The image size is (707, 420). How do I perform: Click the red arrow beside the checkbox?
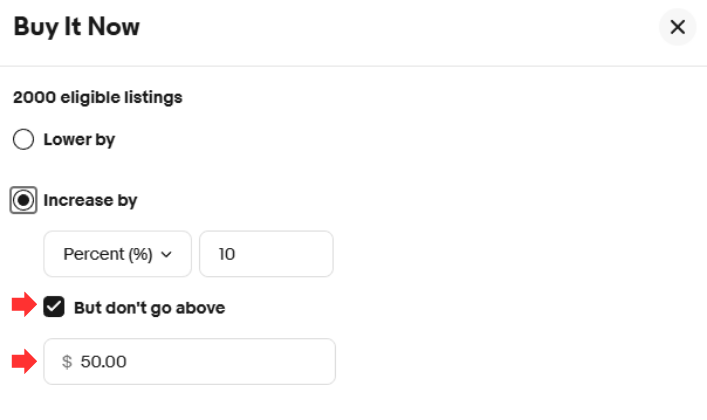pyautogui.click(x=23, y=306)
